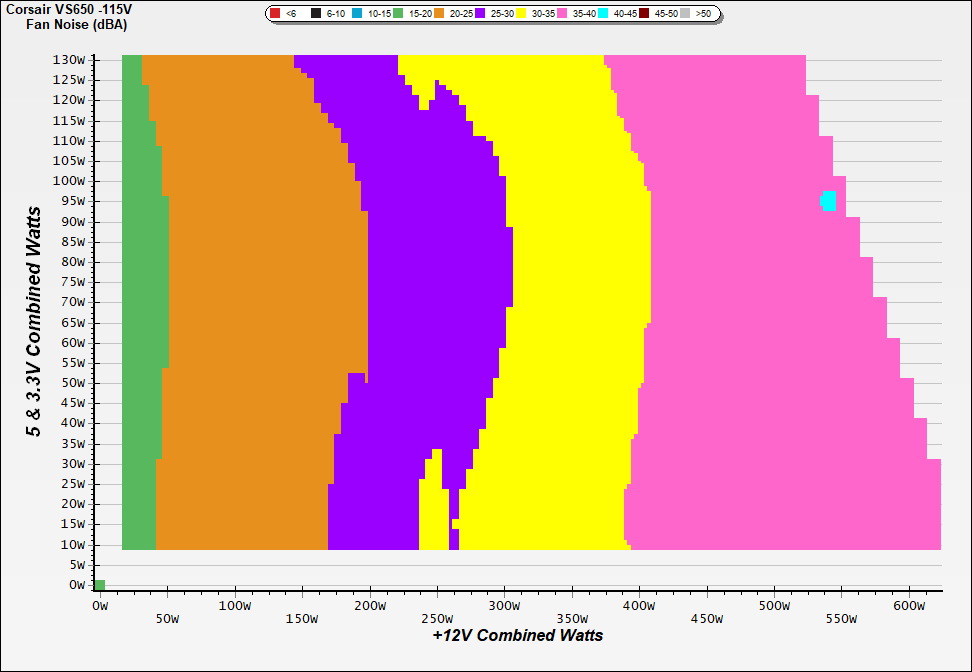Pick the green 15-20 legend swatch
This screenshot has height=672, width=972.
tap(397, 14)
